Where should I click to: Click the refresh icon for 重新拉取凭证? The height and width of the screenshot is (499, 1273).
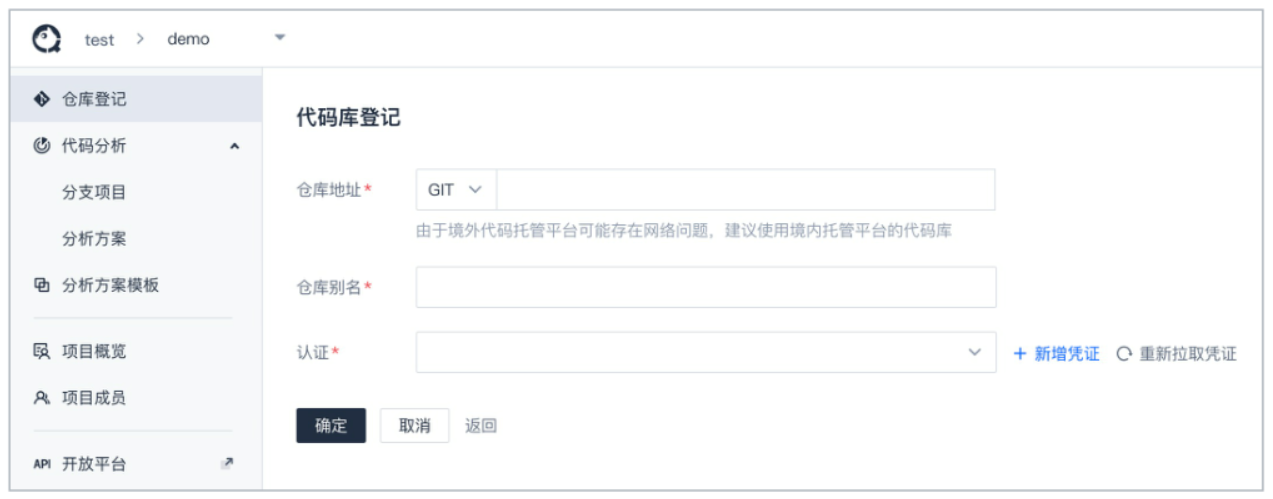1124,354
